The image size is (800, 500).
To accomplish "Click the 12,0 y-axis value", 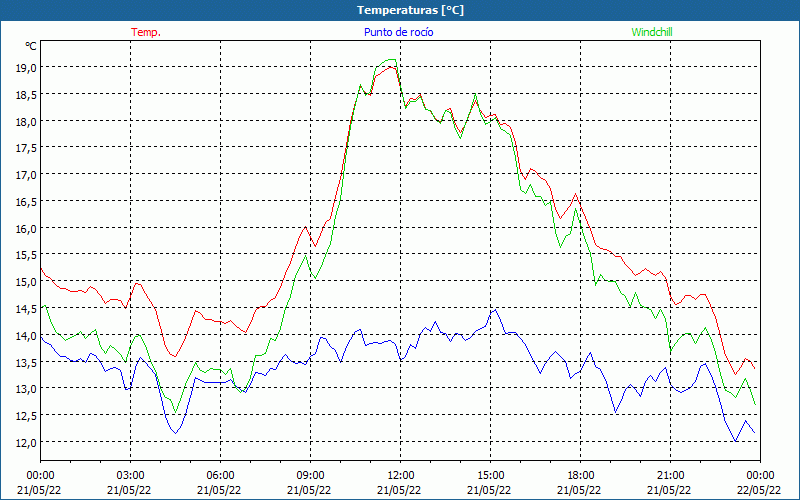I will 26,442.
